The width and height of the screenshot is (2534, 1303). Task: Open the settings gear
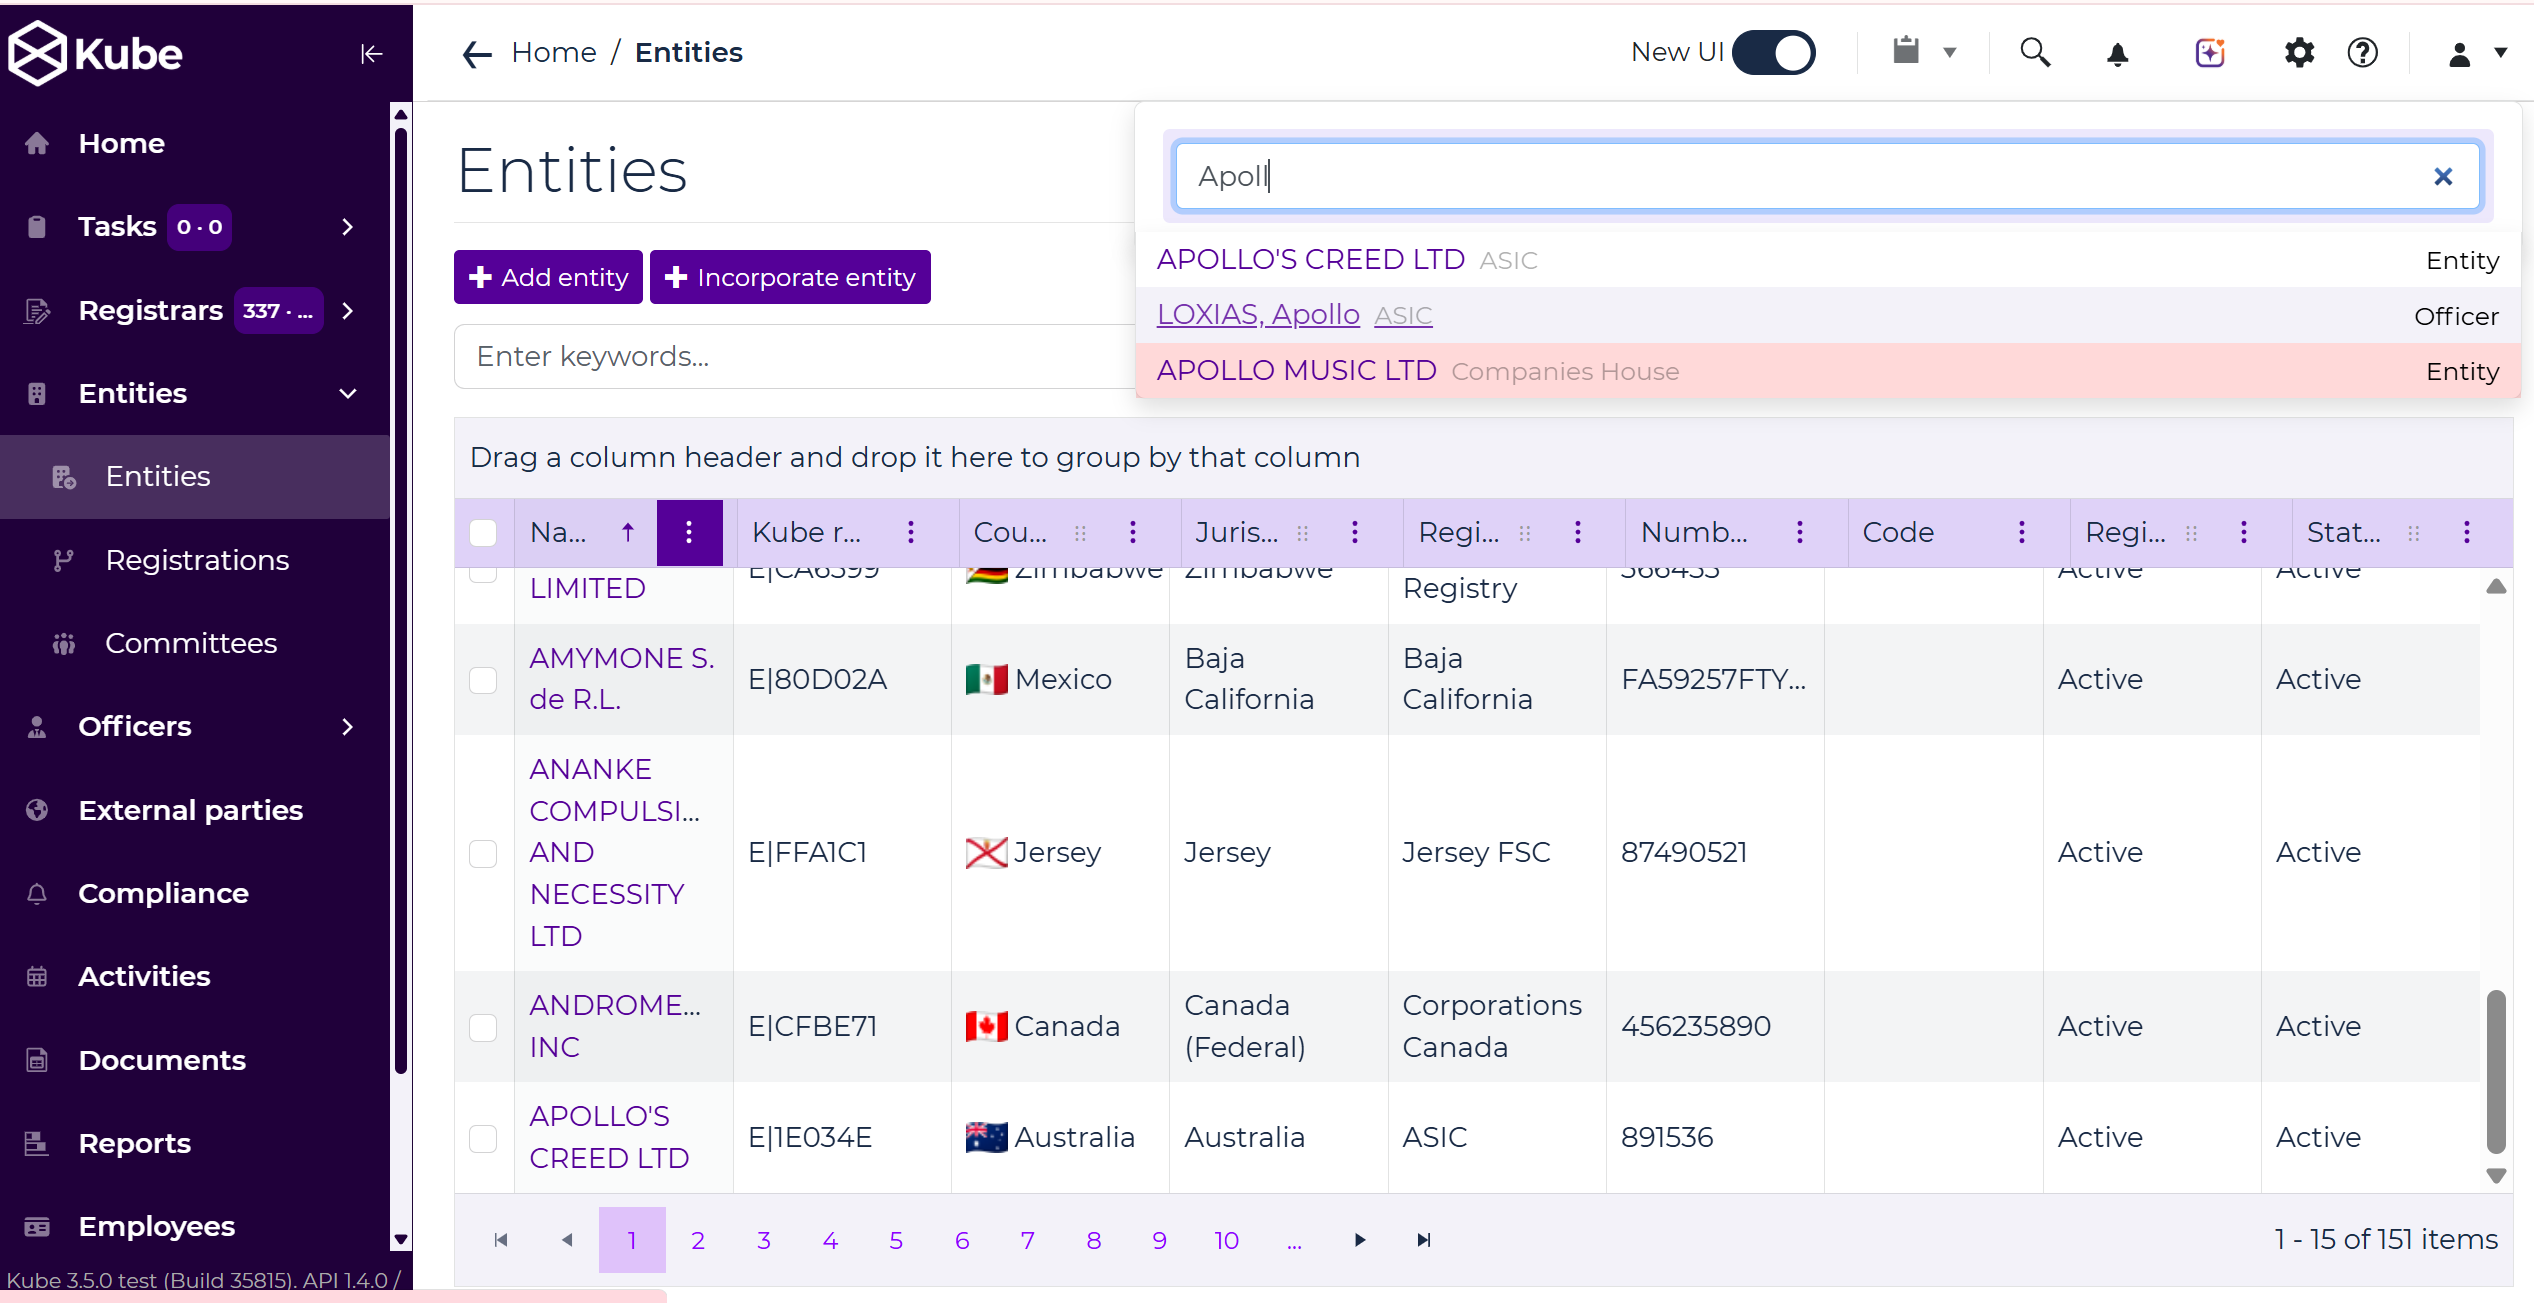2299,53
